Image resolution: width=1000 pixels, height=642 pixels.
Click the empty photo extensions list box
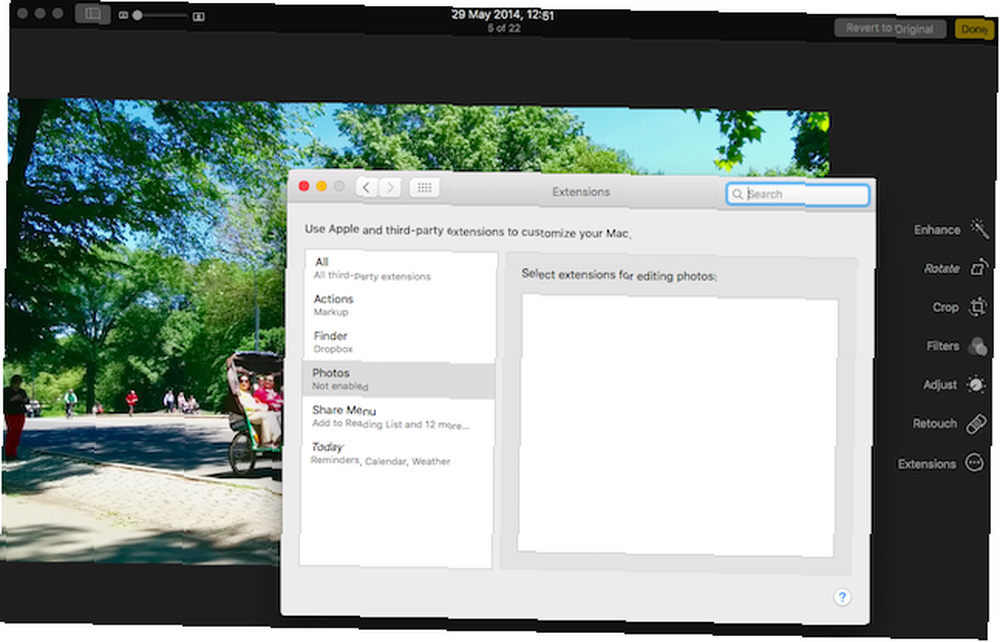pos(677,425)
